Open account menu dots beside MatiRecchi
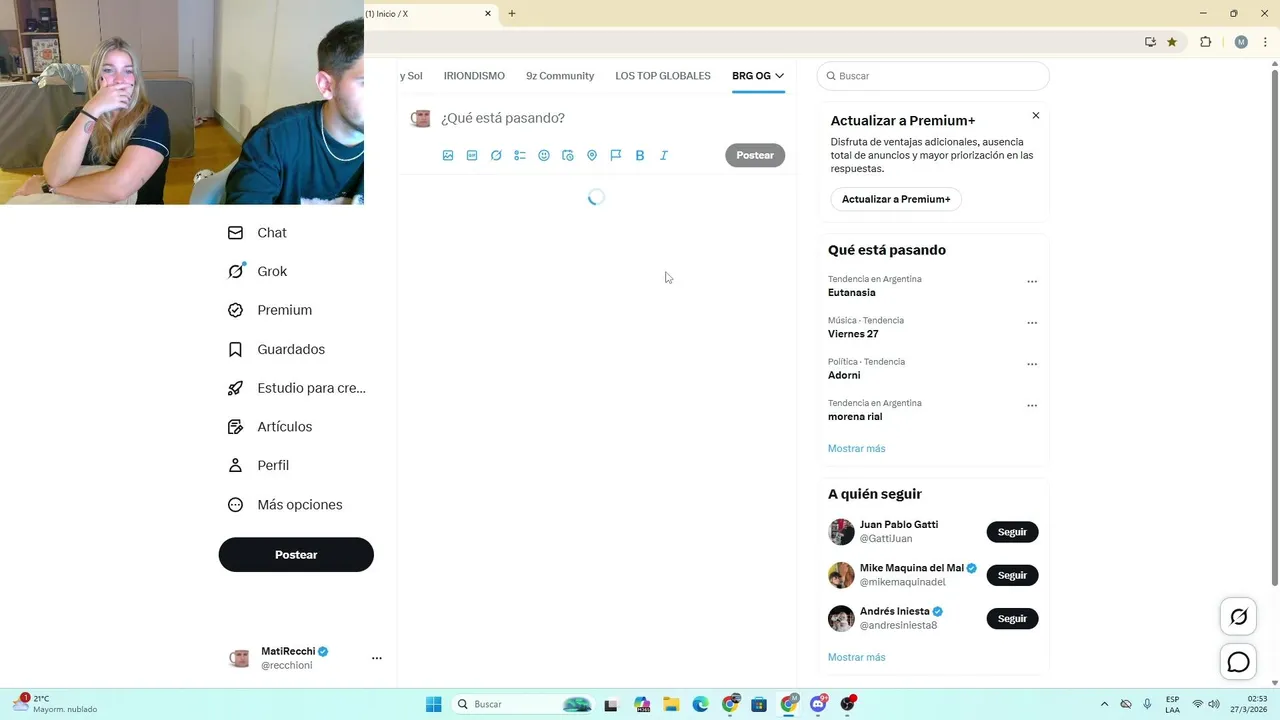 (377, 658)
